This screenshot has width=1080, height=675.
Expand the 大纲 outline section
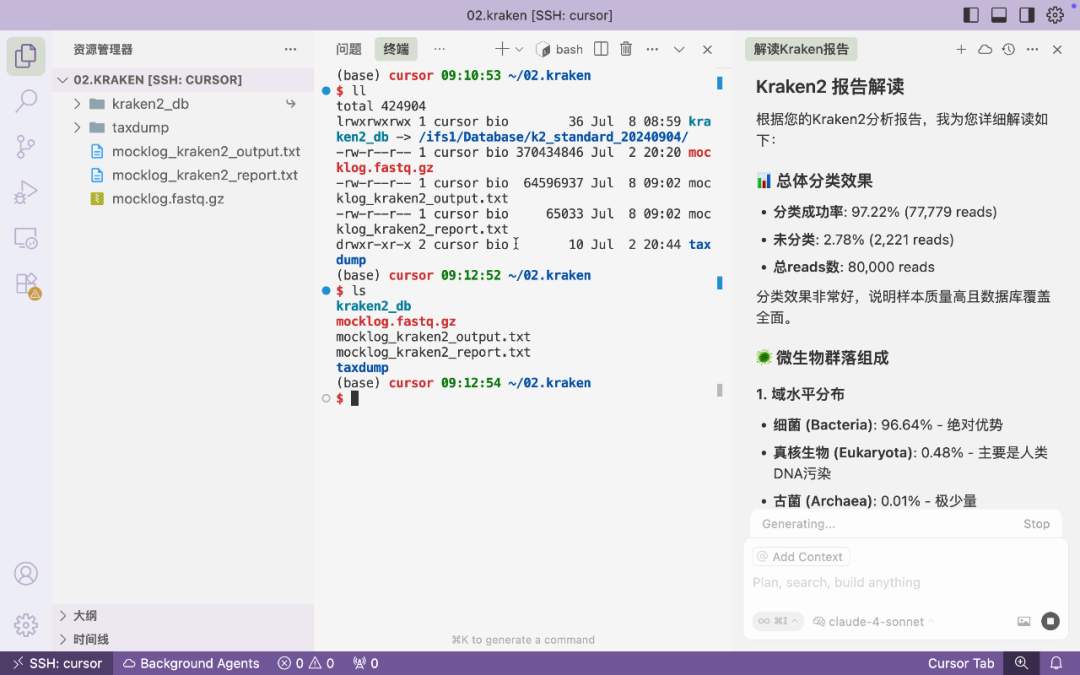coord(183,616)
